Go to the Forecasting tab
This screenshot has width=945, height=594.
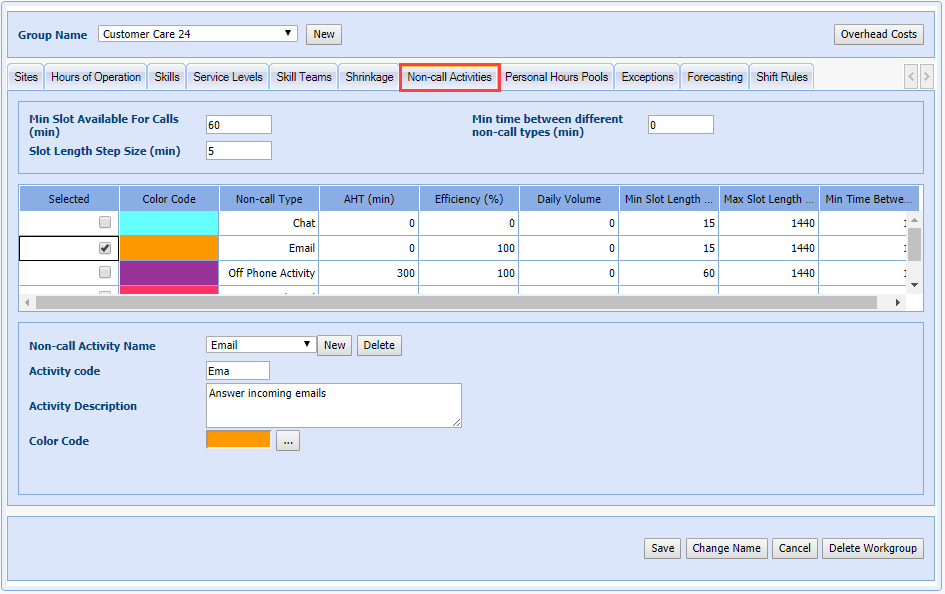pos(714,77)
